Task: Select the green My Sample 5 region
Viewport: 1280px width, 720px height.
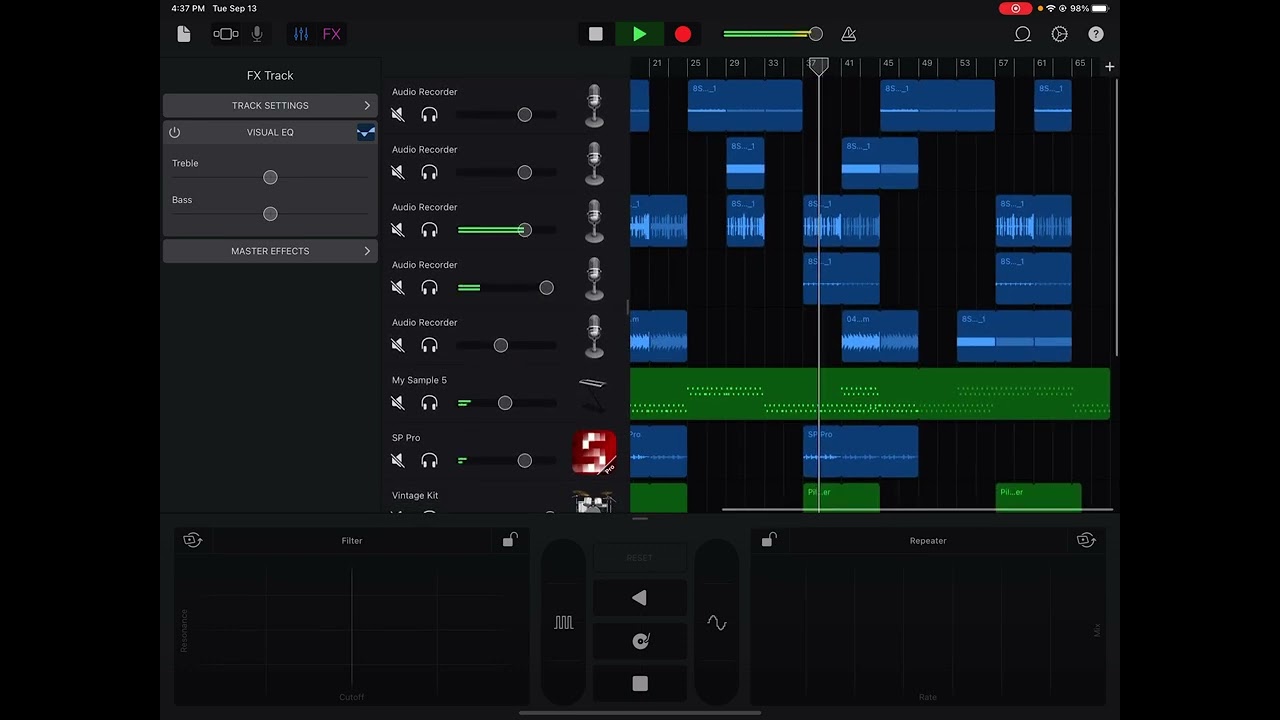Action: pos(870,394)
